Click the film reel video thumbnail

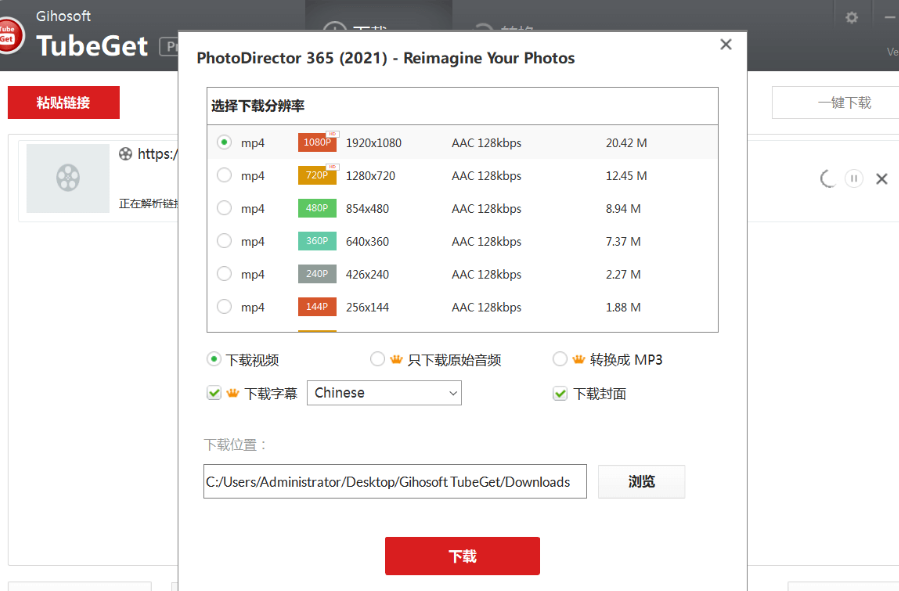[x=68, y=178]
